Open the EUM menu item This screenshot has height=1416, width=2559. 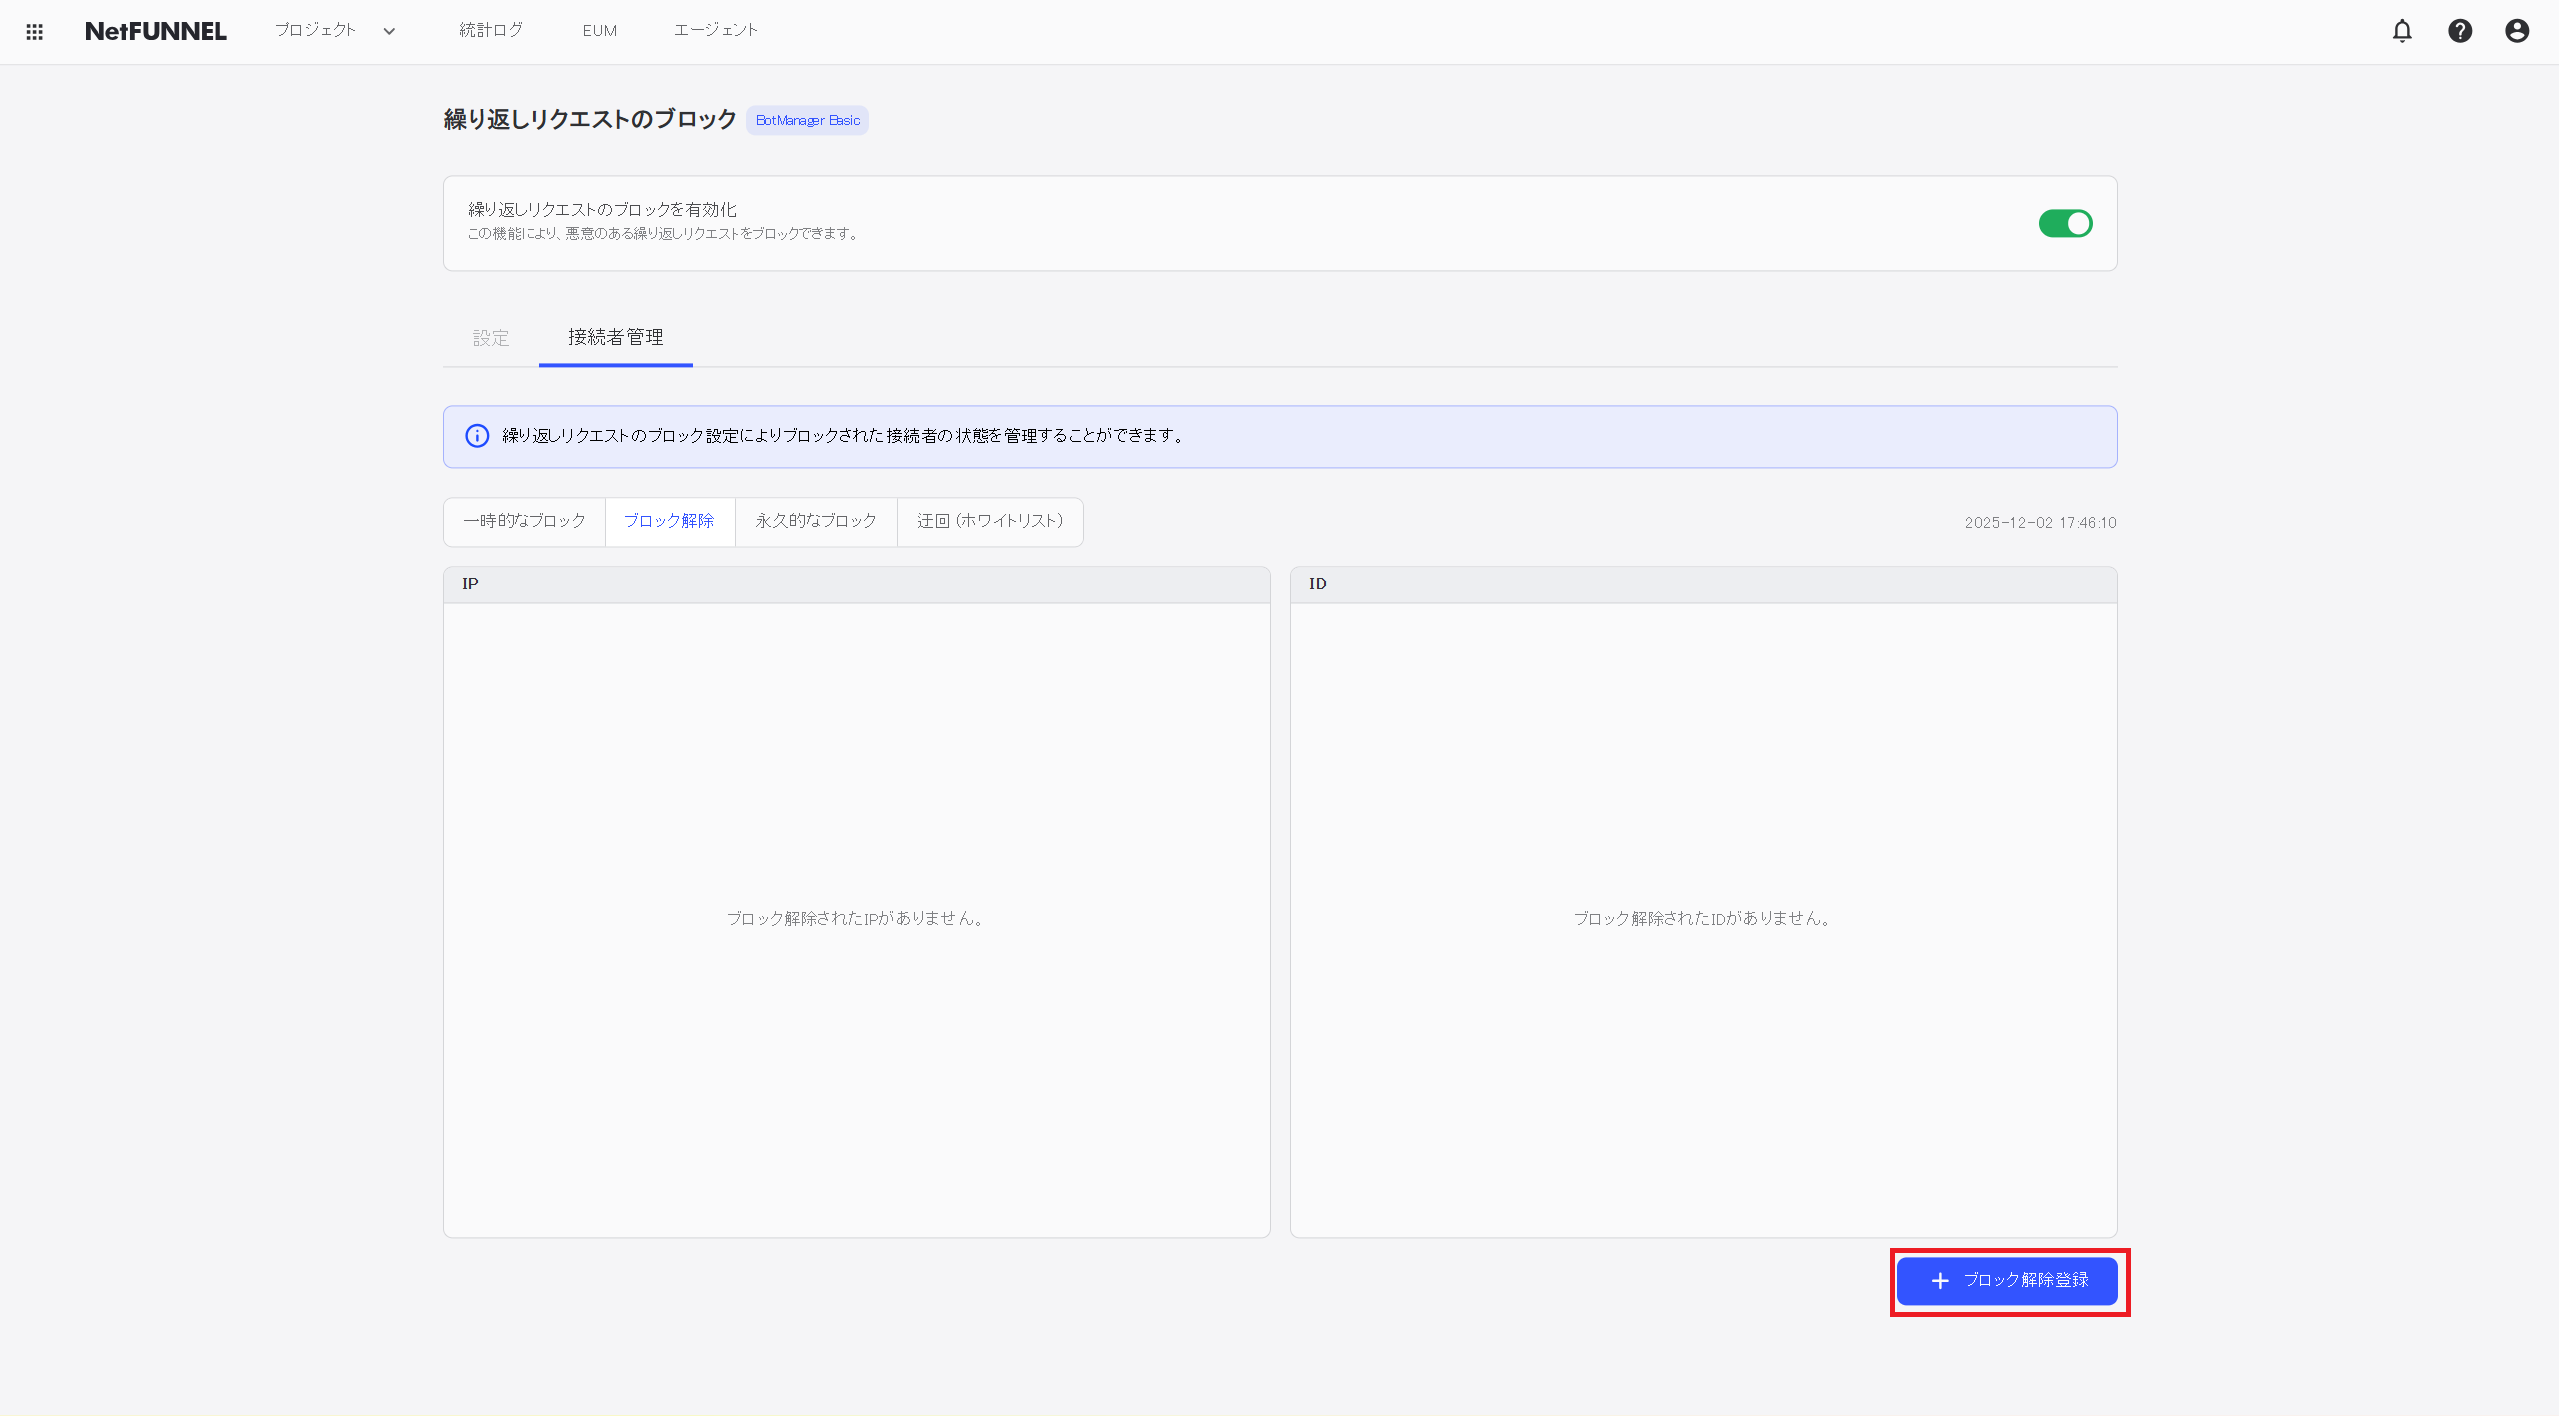599,31
